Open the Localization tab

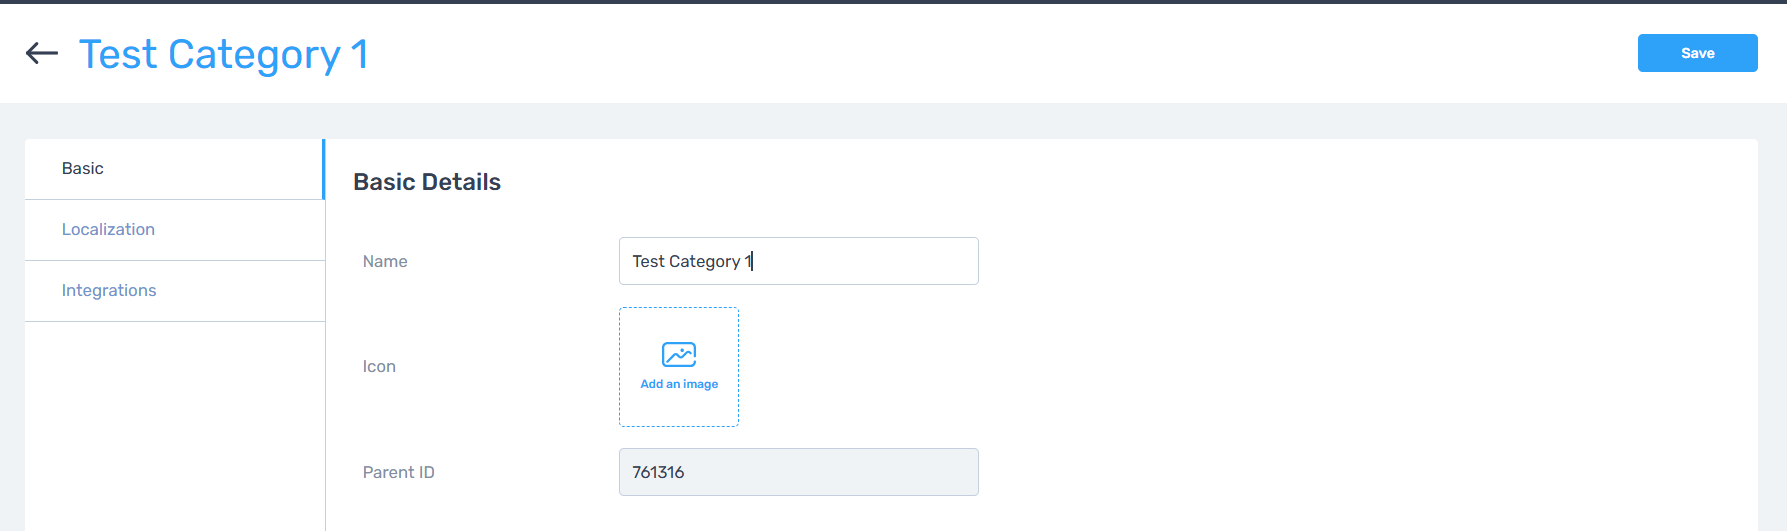(x=108, y=230)
